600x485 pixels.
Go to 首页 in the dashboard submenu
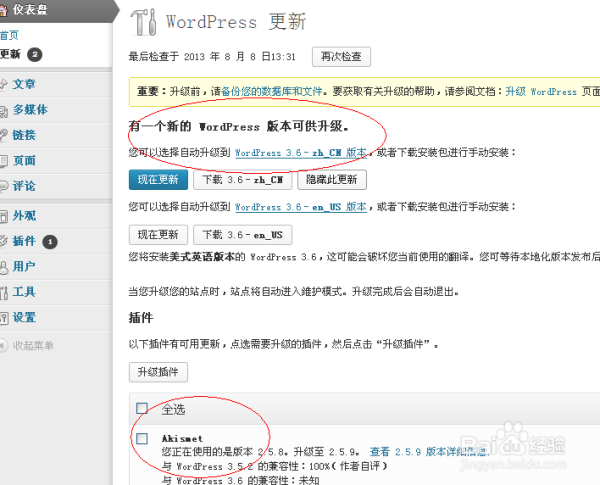point(9,36)
